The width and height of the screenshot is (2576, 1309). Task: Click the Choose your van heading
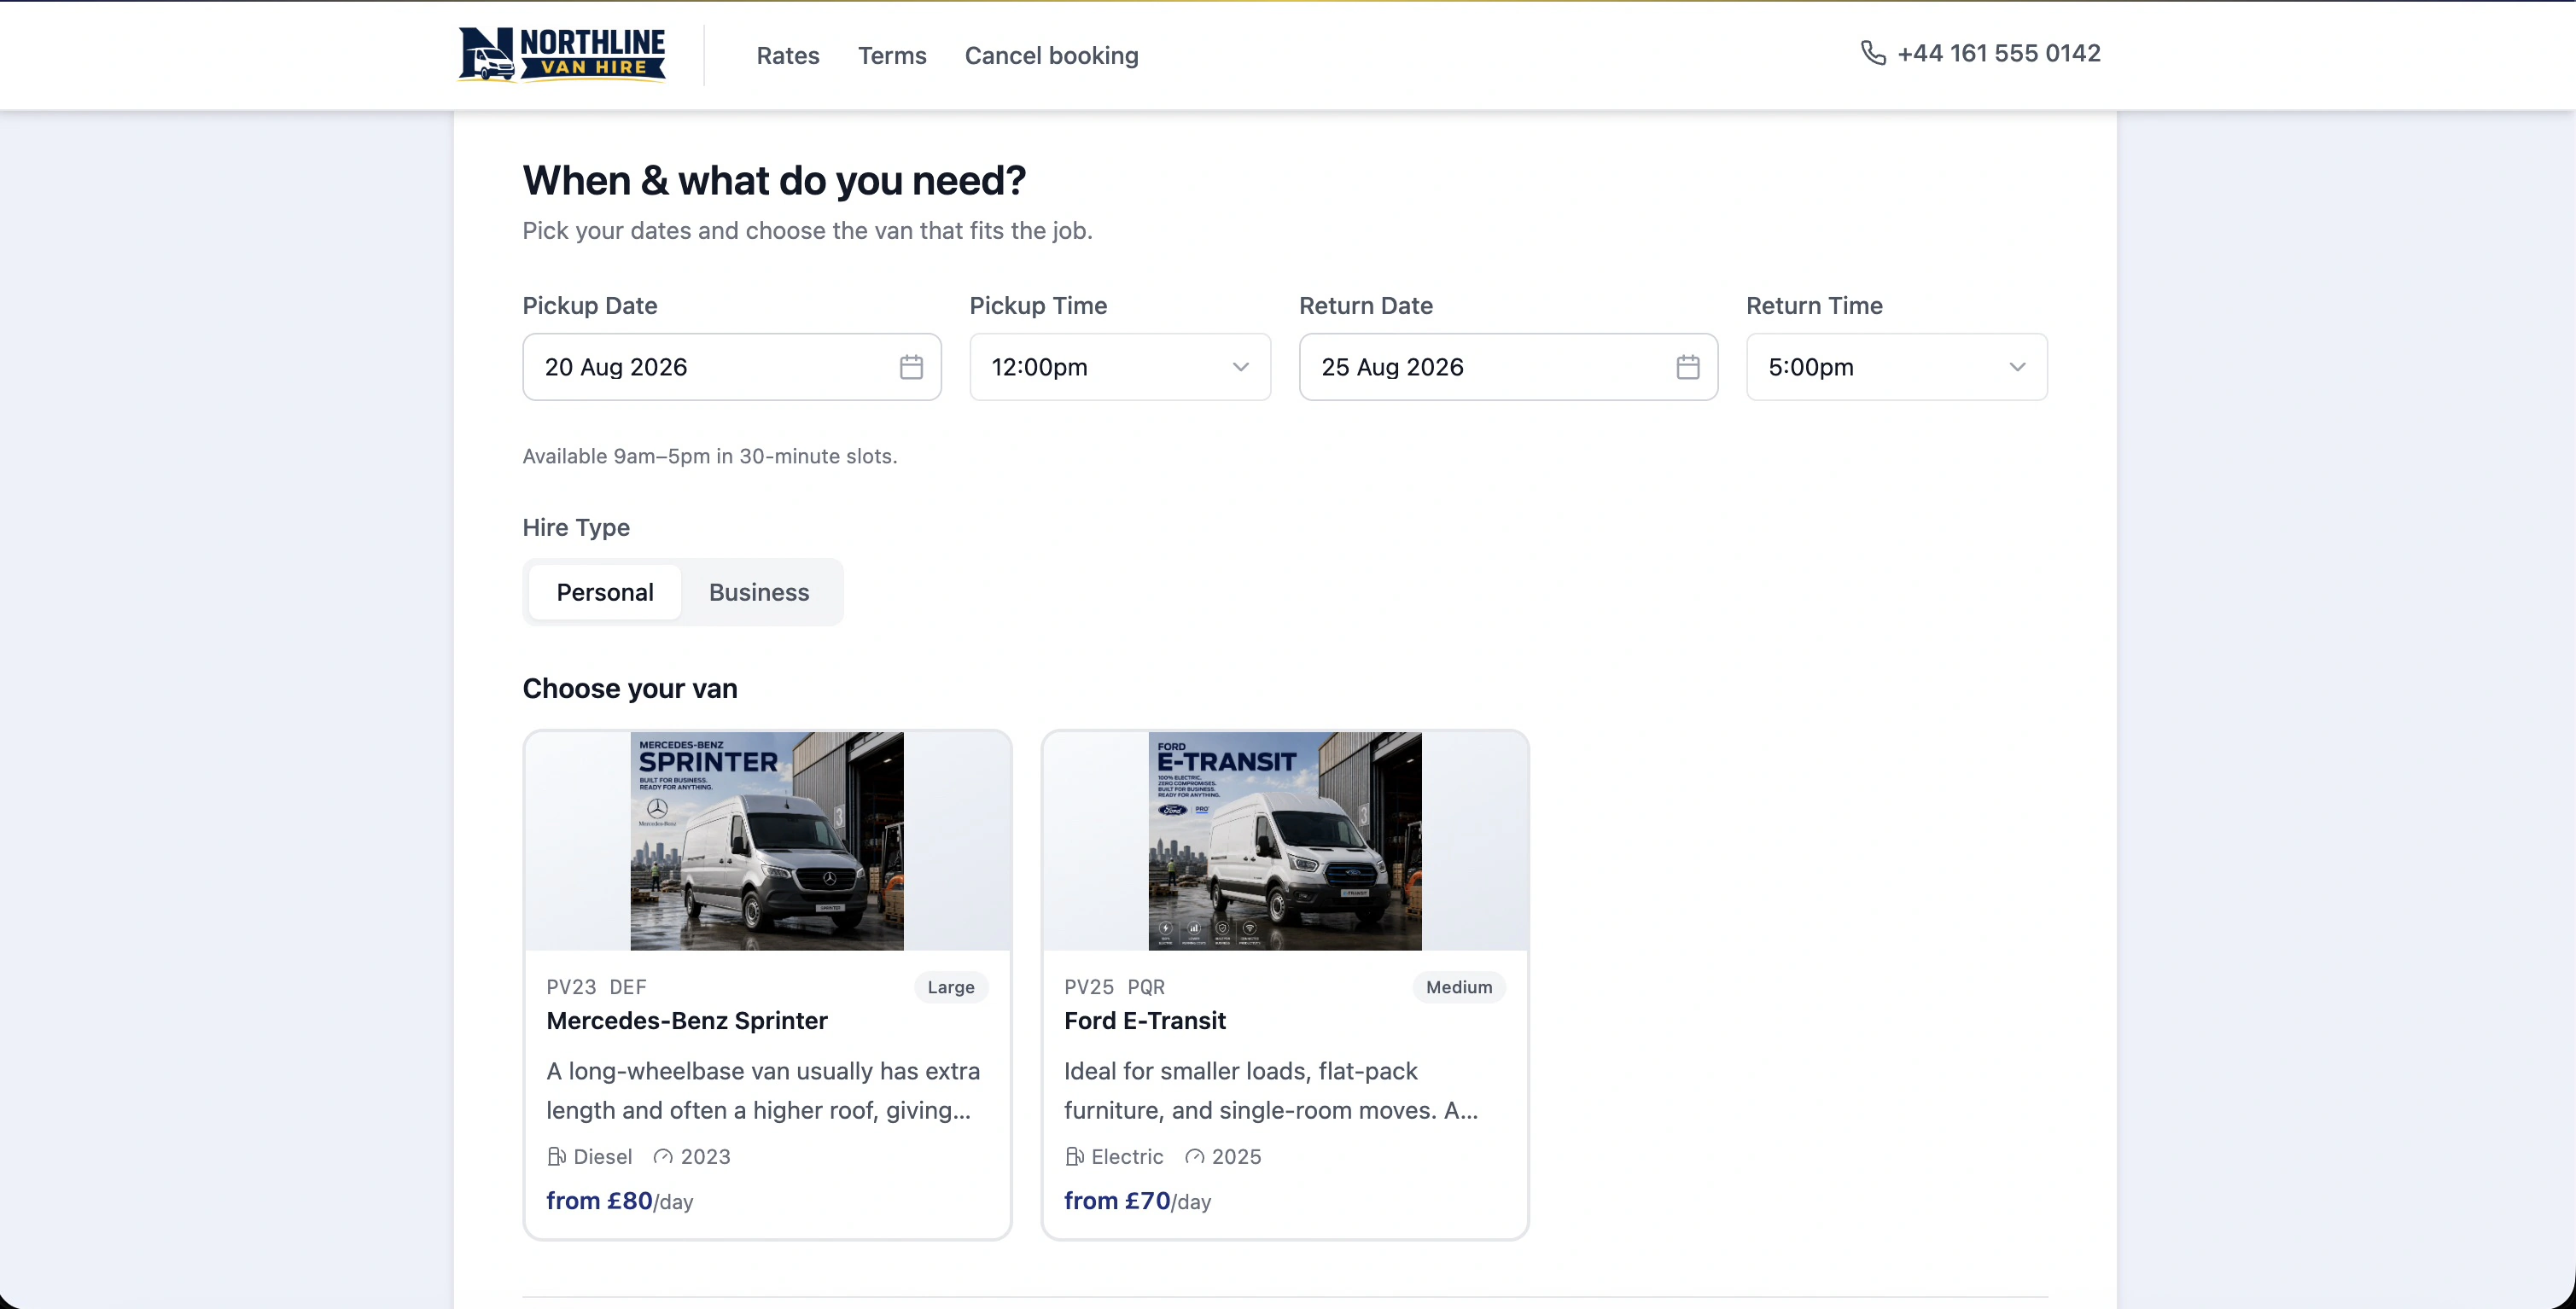[x=630, y=689]
